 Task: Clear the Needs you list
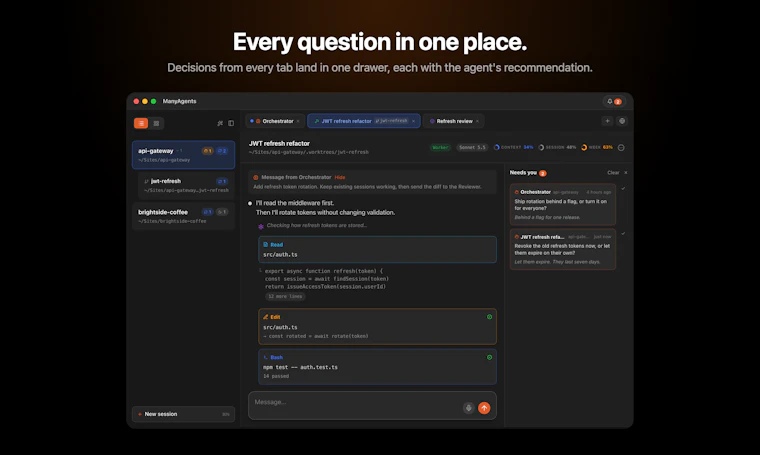613,173
